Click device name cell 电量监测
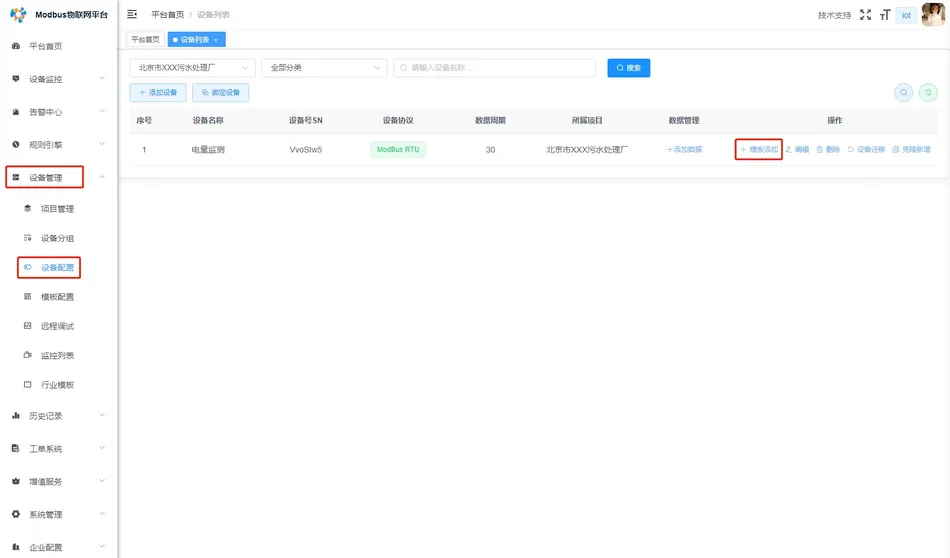Viewport: 950px width, 558px height. click(208, 150)
